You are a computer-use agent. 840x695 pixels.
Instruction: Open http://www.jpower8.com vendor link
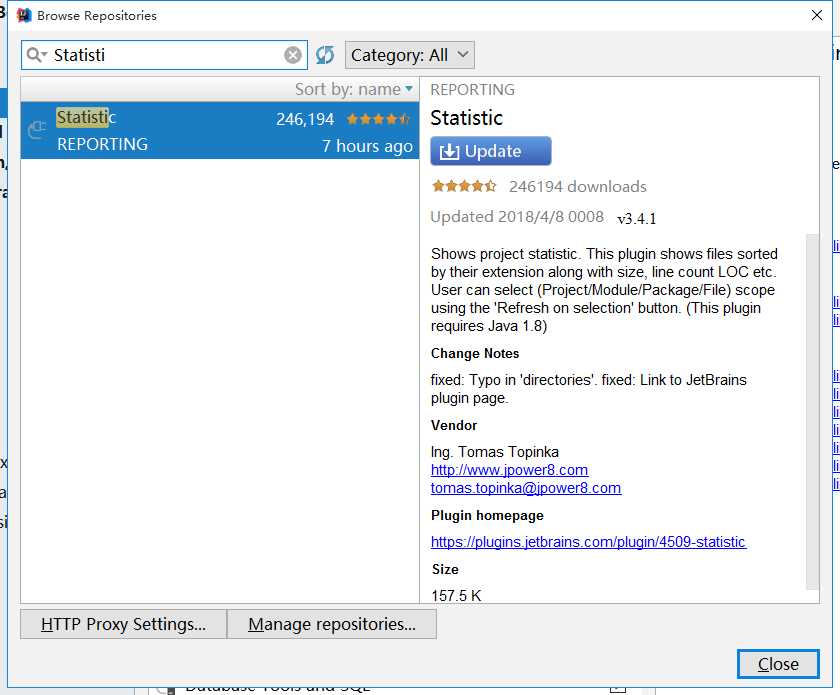[x=509, y=470]
